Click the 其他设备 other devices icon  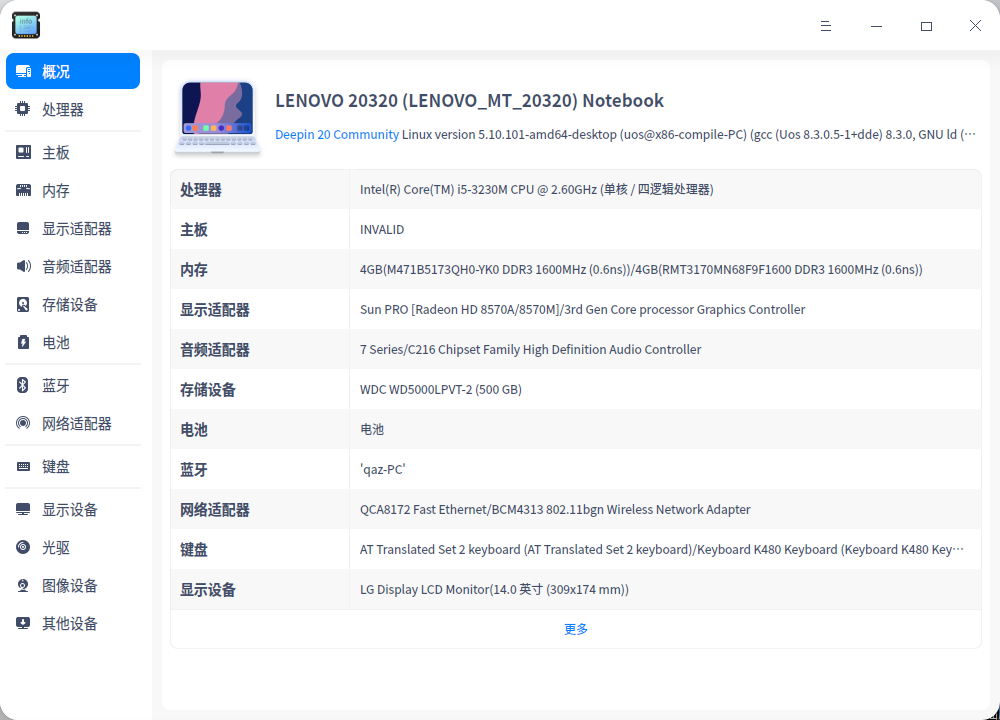23,623
